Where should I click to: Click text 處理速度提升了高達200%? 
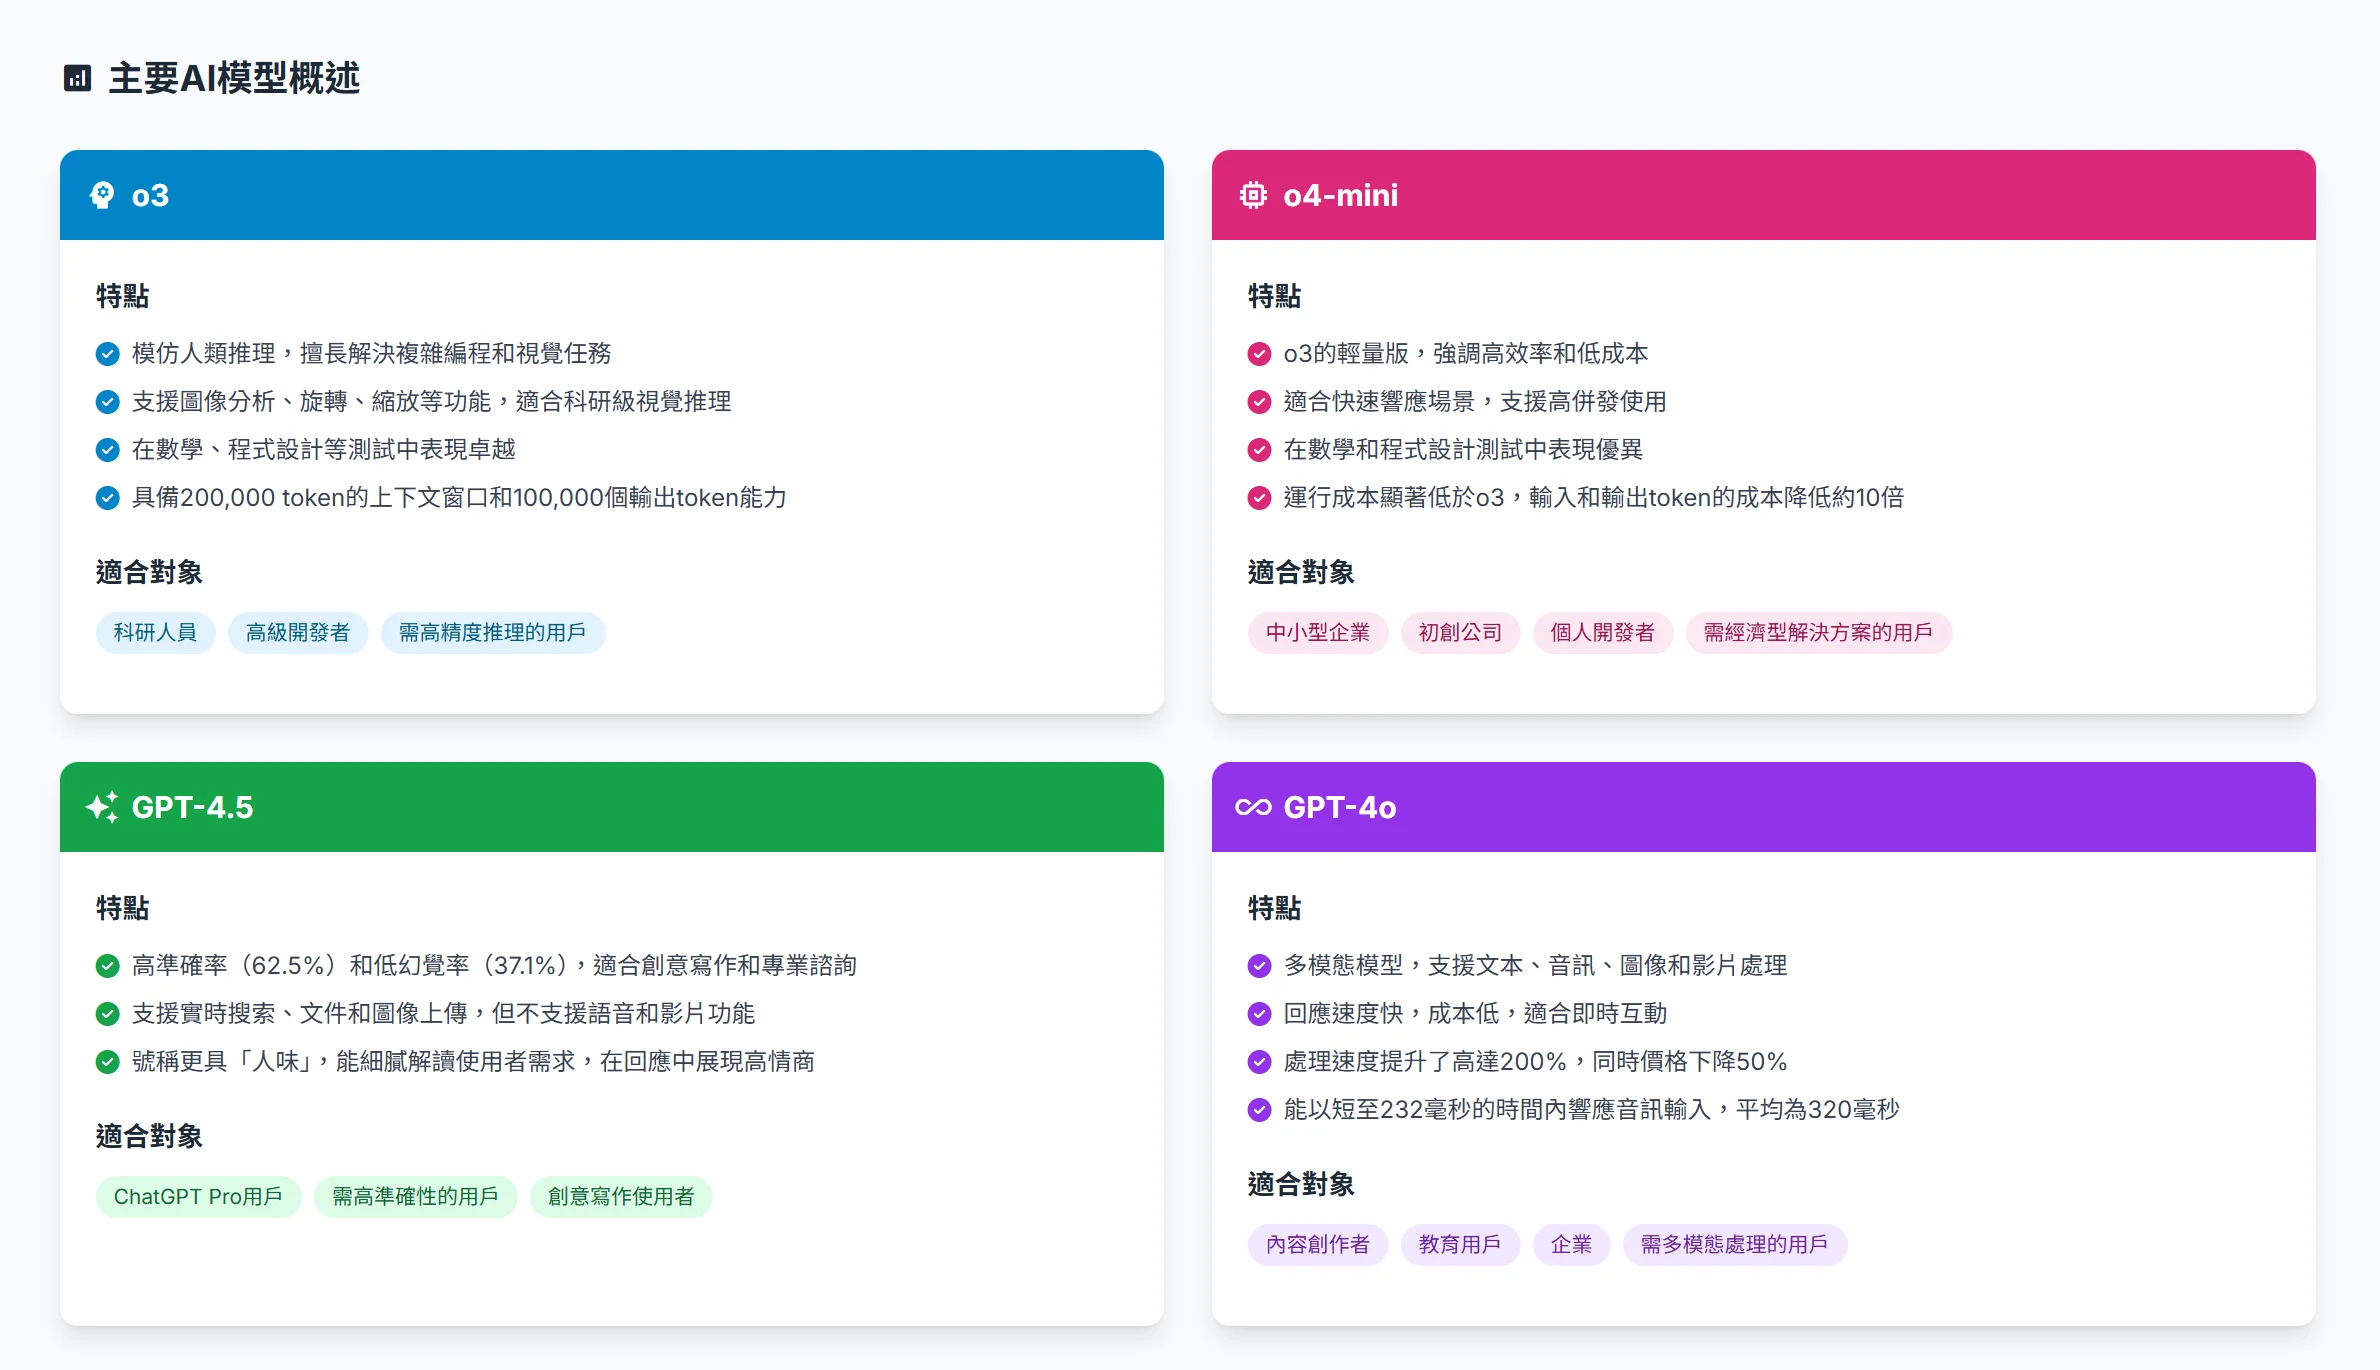pos(1426,1062)
